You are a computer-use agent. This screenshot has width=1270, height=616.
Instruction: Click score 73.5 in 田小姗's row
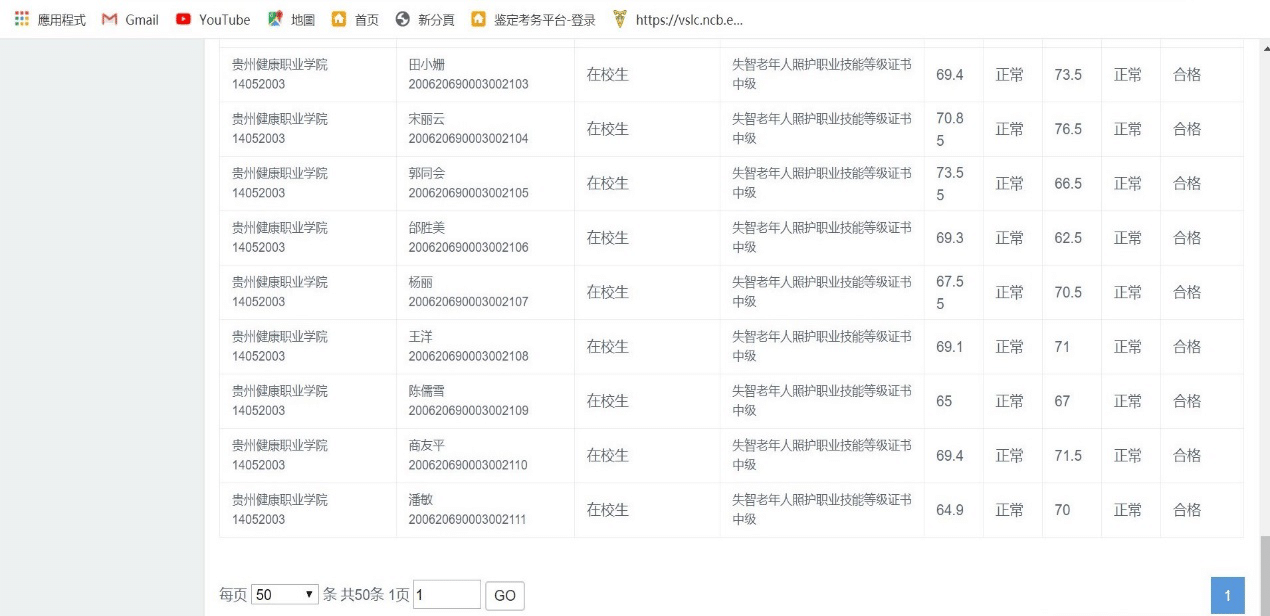[1068, 75]
